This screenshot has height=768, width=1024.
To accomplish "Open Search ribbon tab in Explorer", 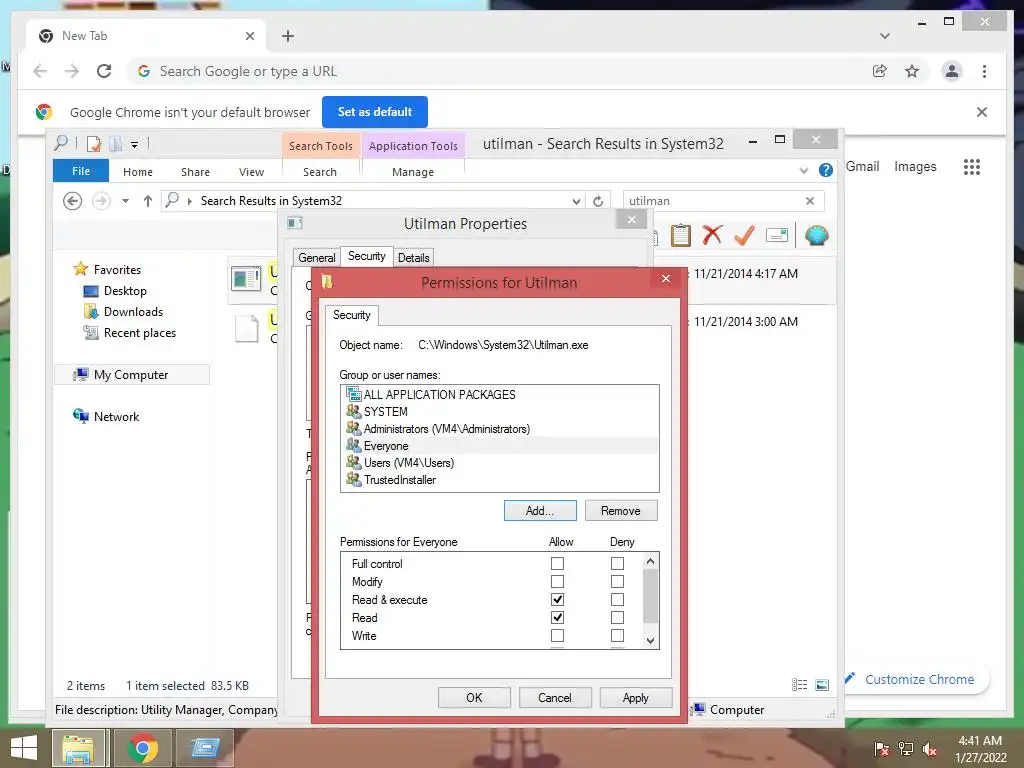I will (x=320, y=172).
